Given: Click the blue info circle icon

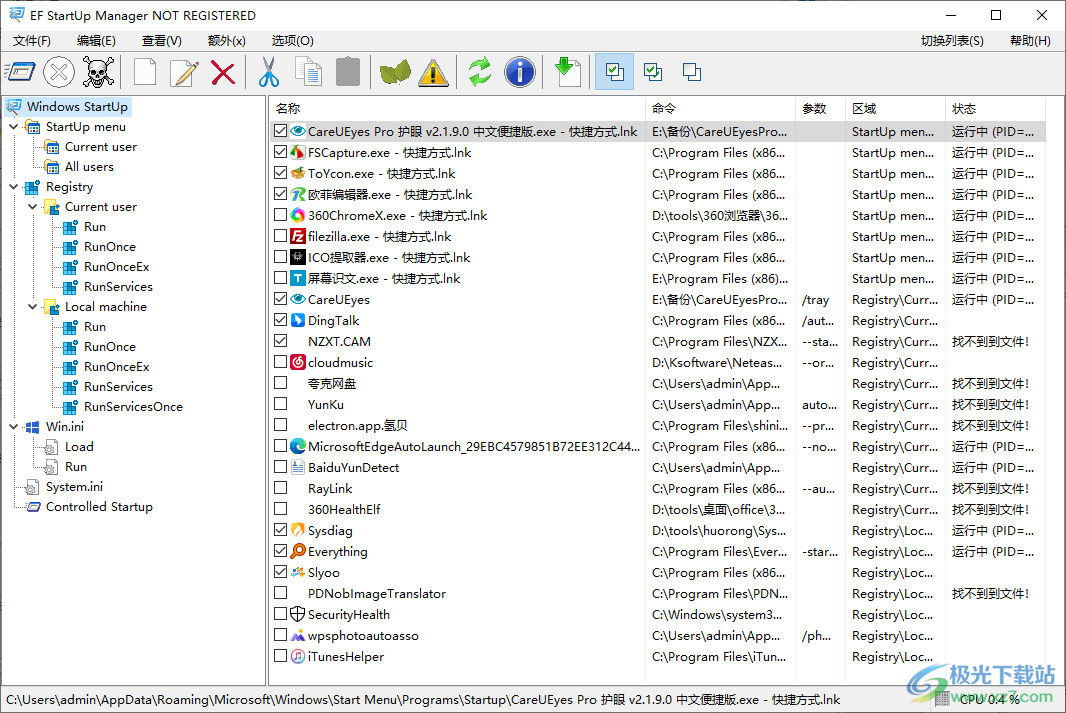Looking at the screenshot, I should click(x=520, y=72).
